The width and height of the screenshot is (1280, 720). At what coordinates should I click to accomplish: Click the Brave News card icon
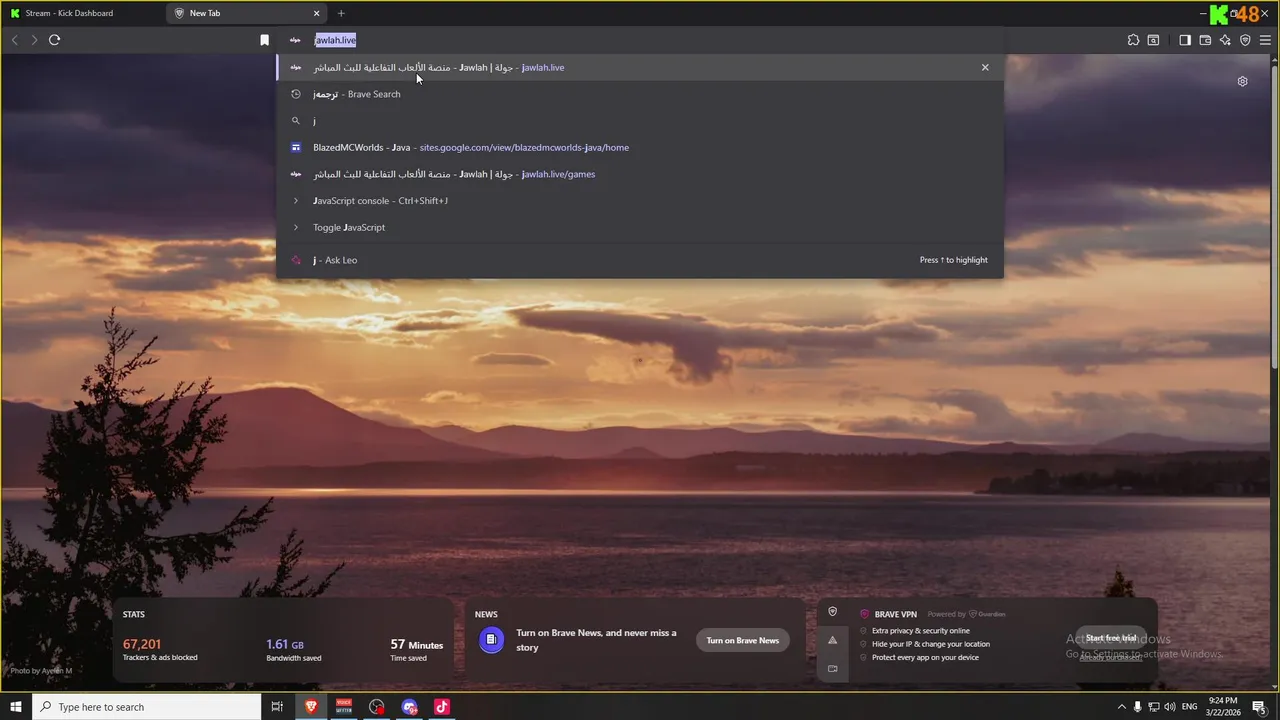491,640
